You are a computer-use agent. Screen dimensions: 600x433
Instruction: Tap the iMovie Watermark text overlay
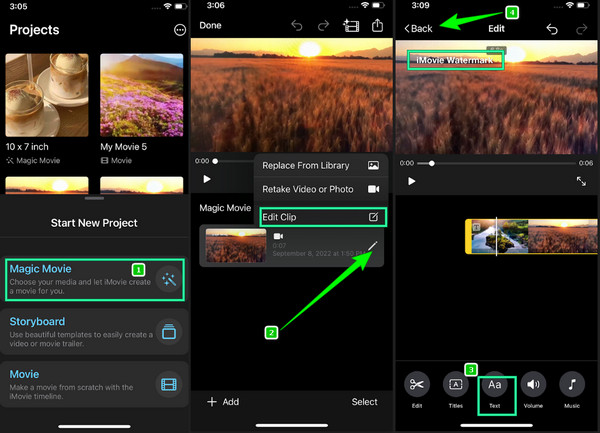tap(455, 60)
